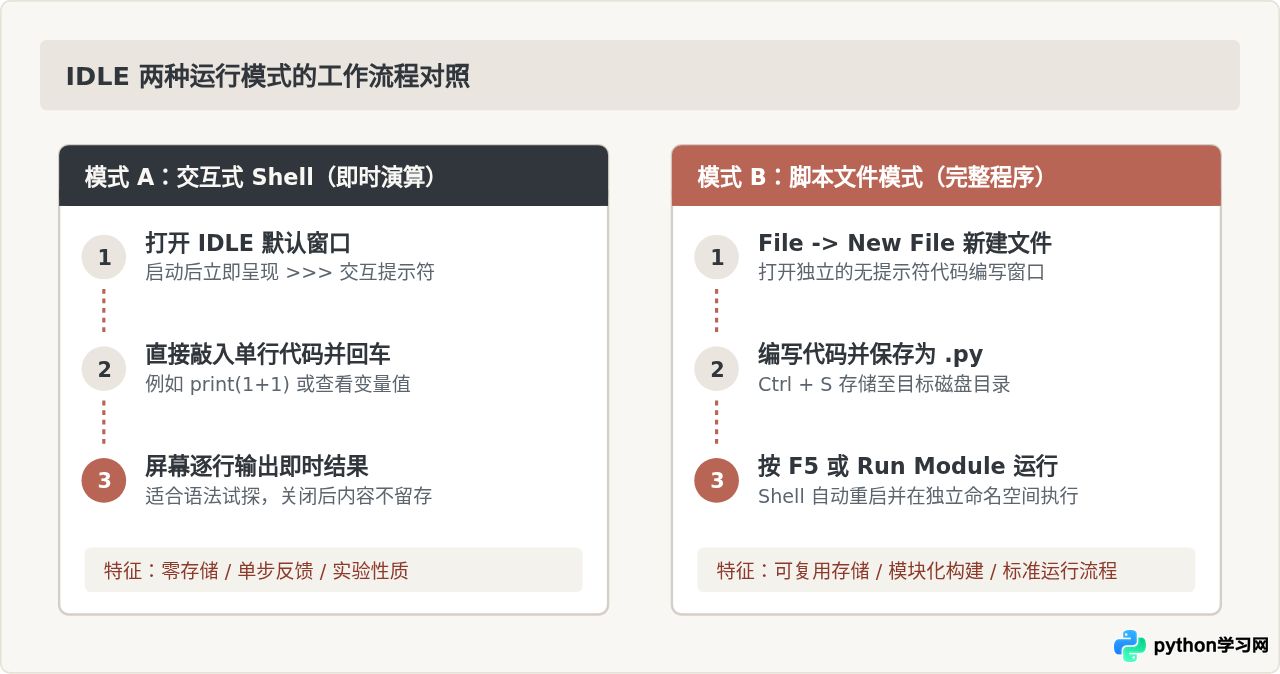The height and width of the screenshot is (674, 1280).
Task: Click the heading "直接敲入单行代码并回车"
Action: click(268, 354)
